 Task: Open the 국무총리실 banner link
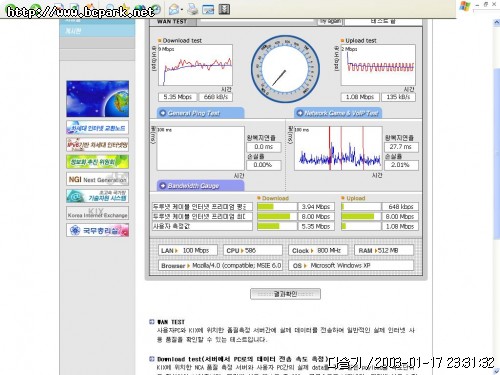[97, 230]
